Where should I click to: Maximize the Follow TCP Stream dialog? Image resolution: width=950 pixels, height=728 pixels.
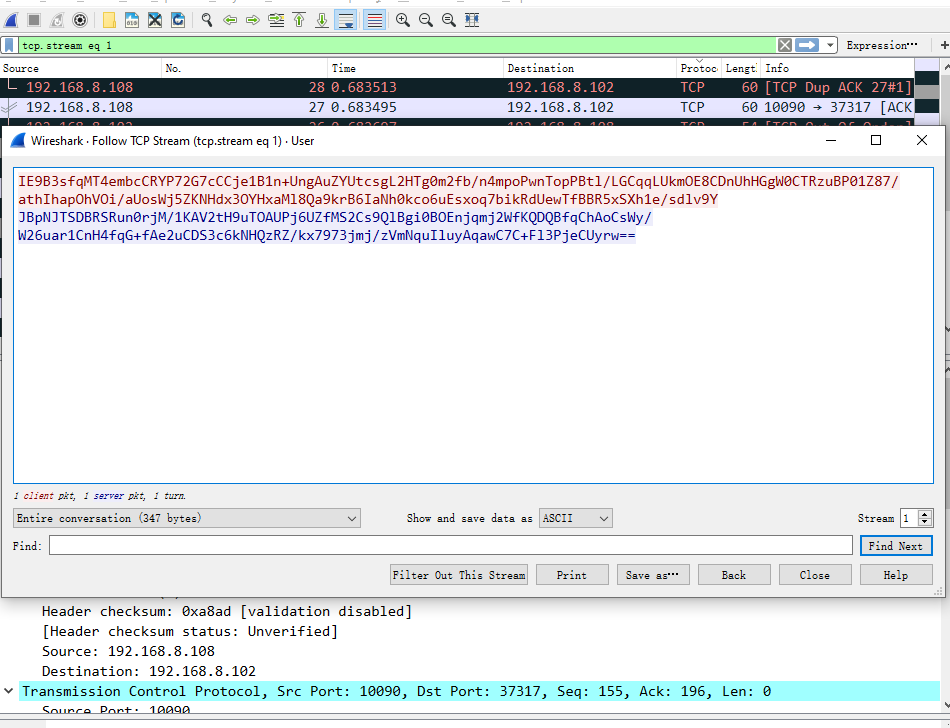coord(876,141)
